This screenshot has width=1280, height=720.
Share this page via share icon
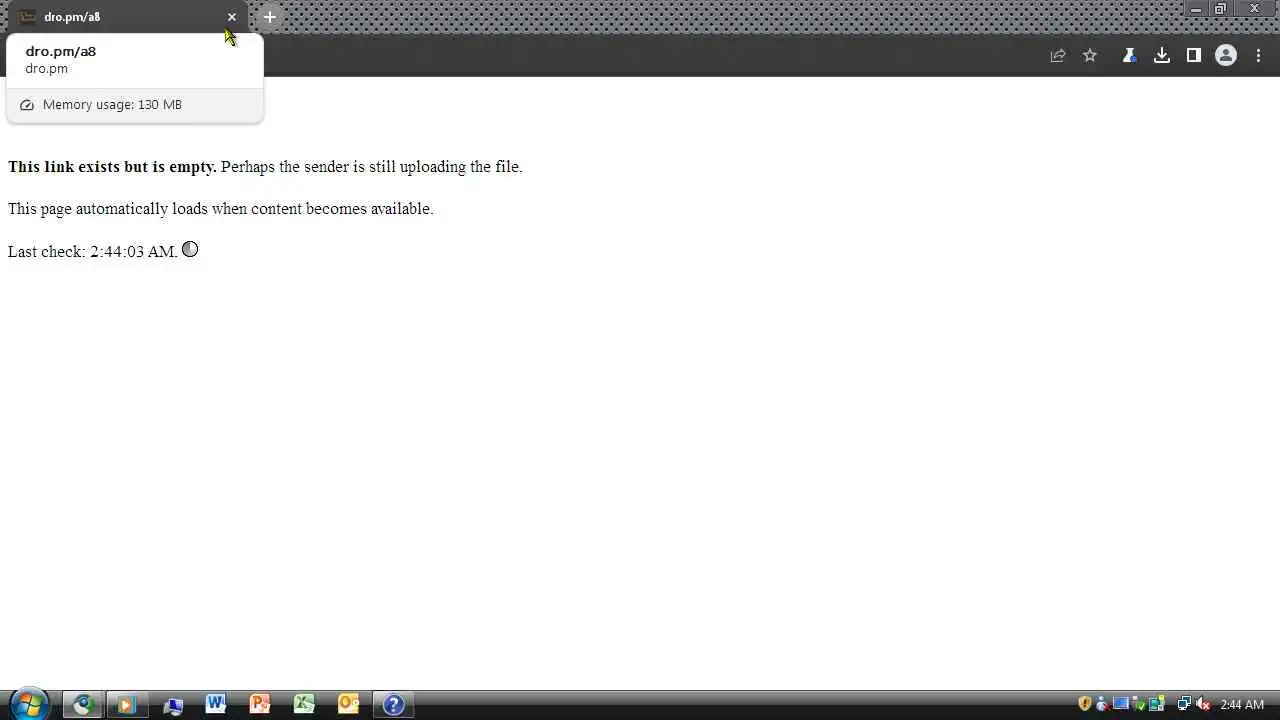pos(1057,56)
